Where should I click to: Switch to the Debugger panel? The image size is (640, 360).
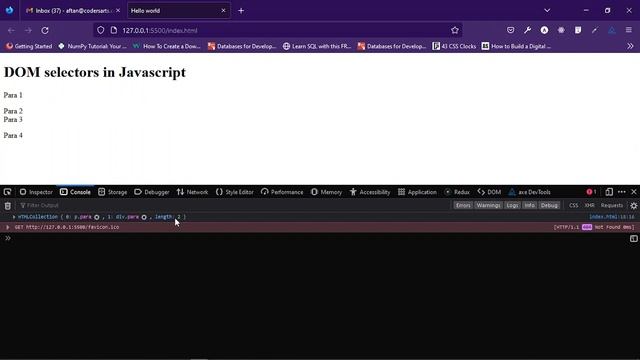[x=151, y=192]
